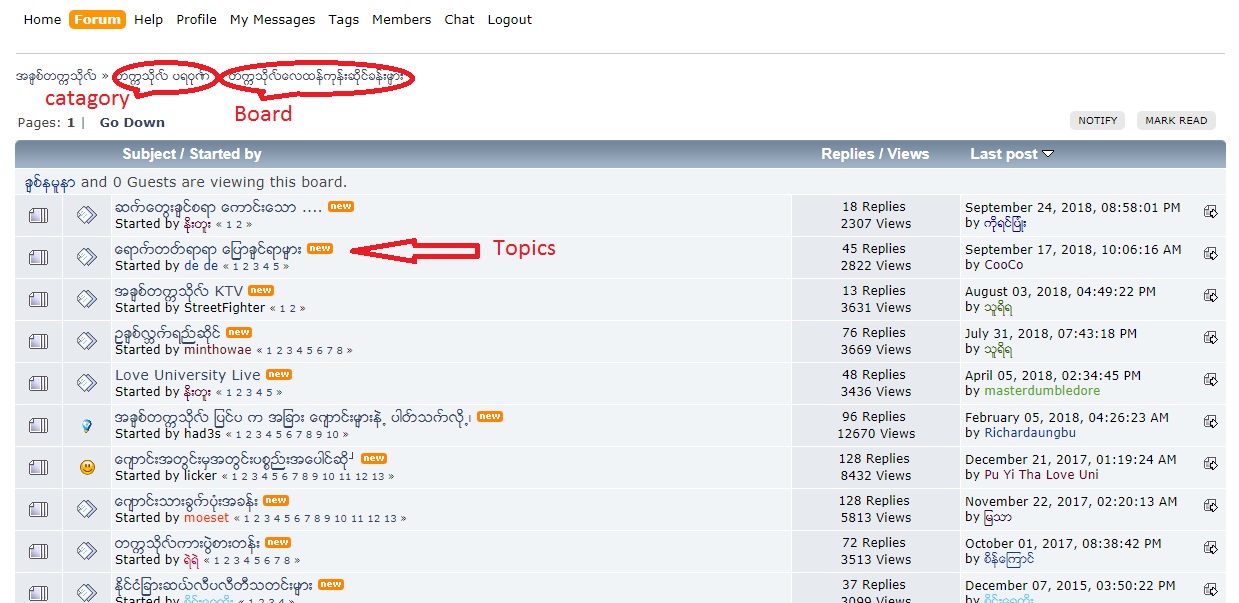The image size is (1239, 603).
Task: Sort topics by Started by header
Action: coord(227,154)
